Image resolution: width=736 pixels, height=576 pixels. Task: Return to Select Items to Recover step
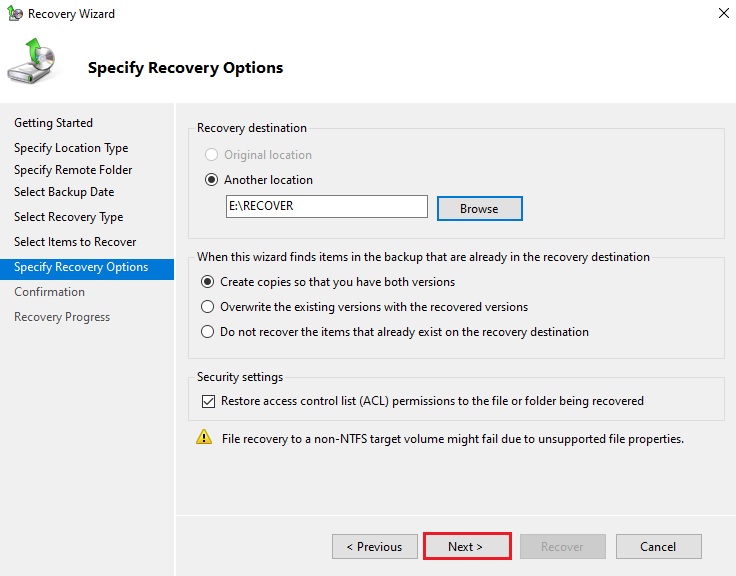(75, 242)
